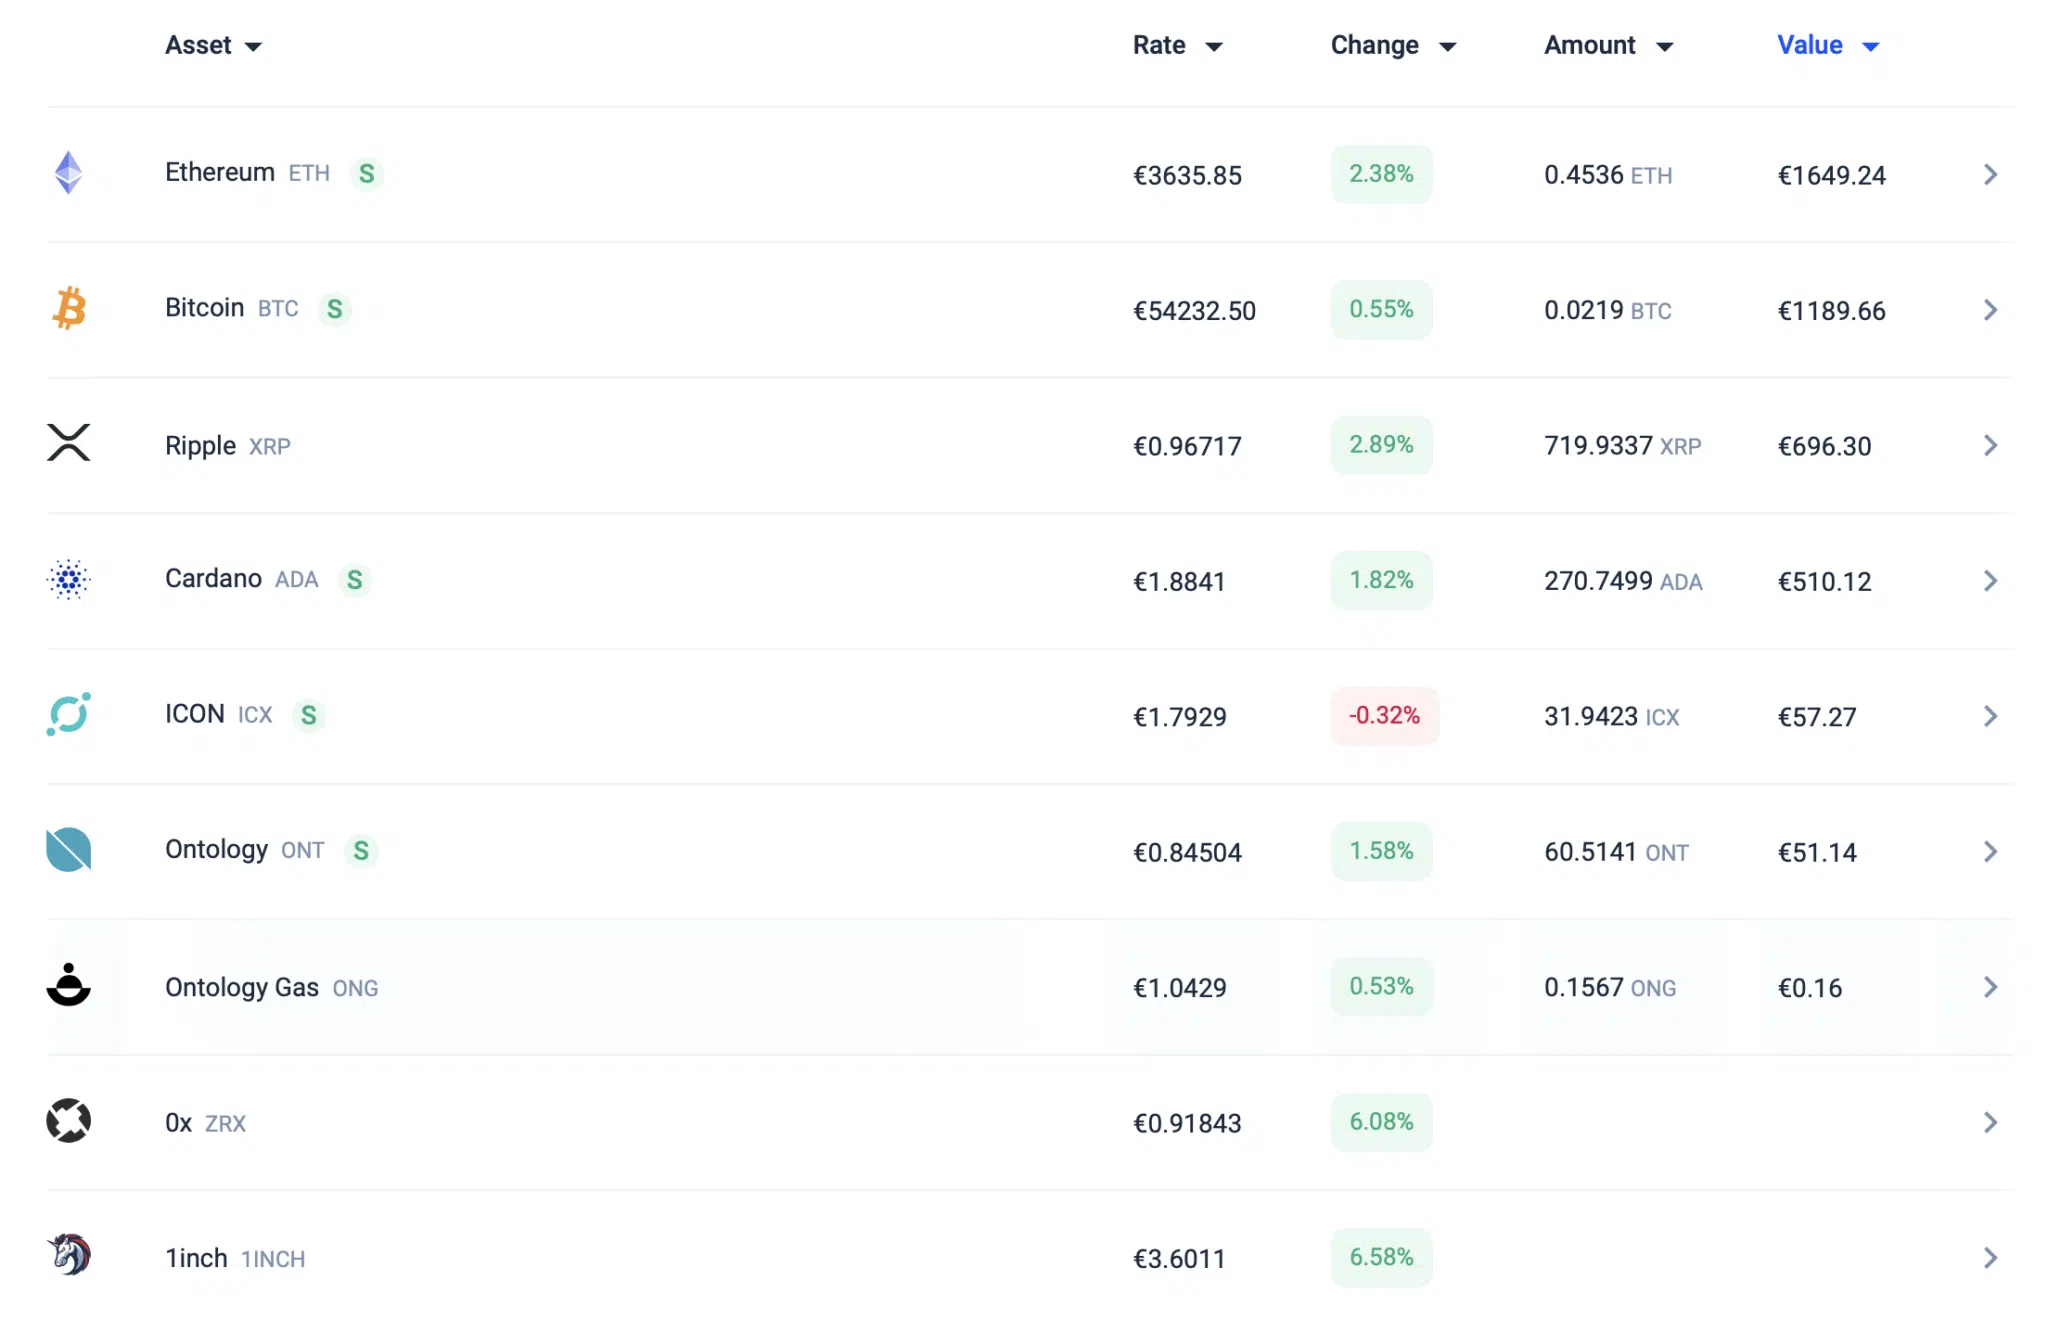This screenshot has height=1319, width=2048.
Task: Click the Ethereum rate €3635.85
Action: [x=1187, y=175]
